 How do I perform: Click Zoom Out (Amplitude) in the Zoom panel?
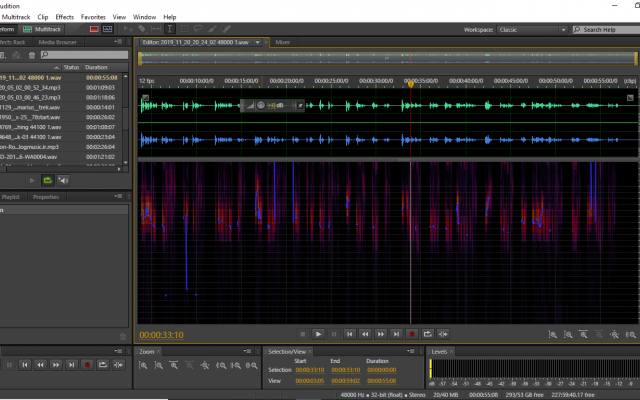pyautogui.click(x=159, y=365)
